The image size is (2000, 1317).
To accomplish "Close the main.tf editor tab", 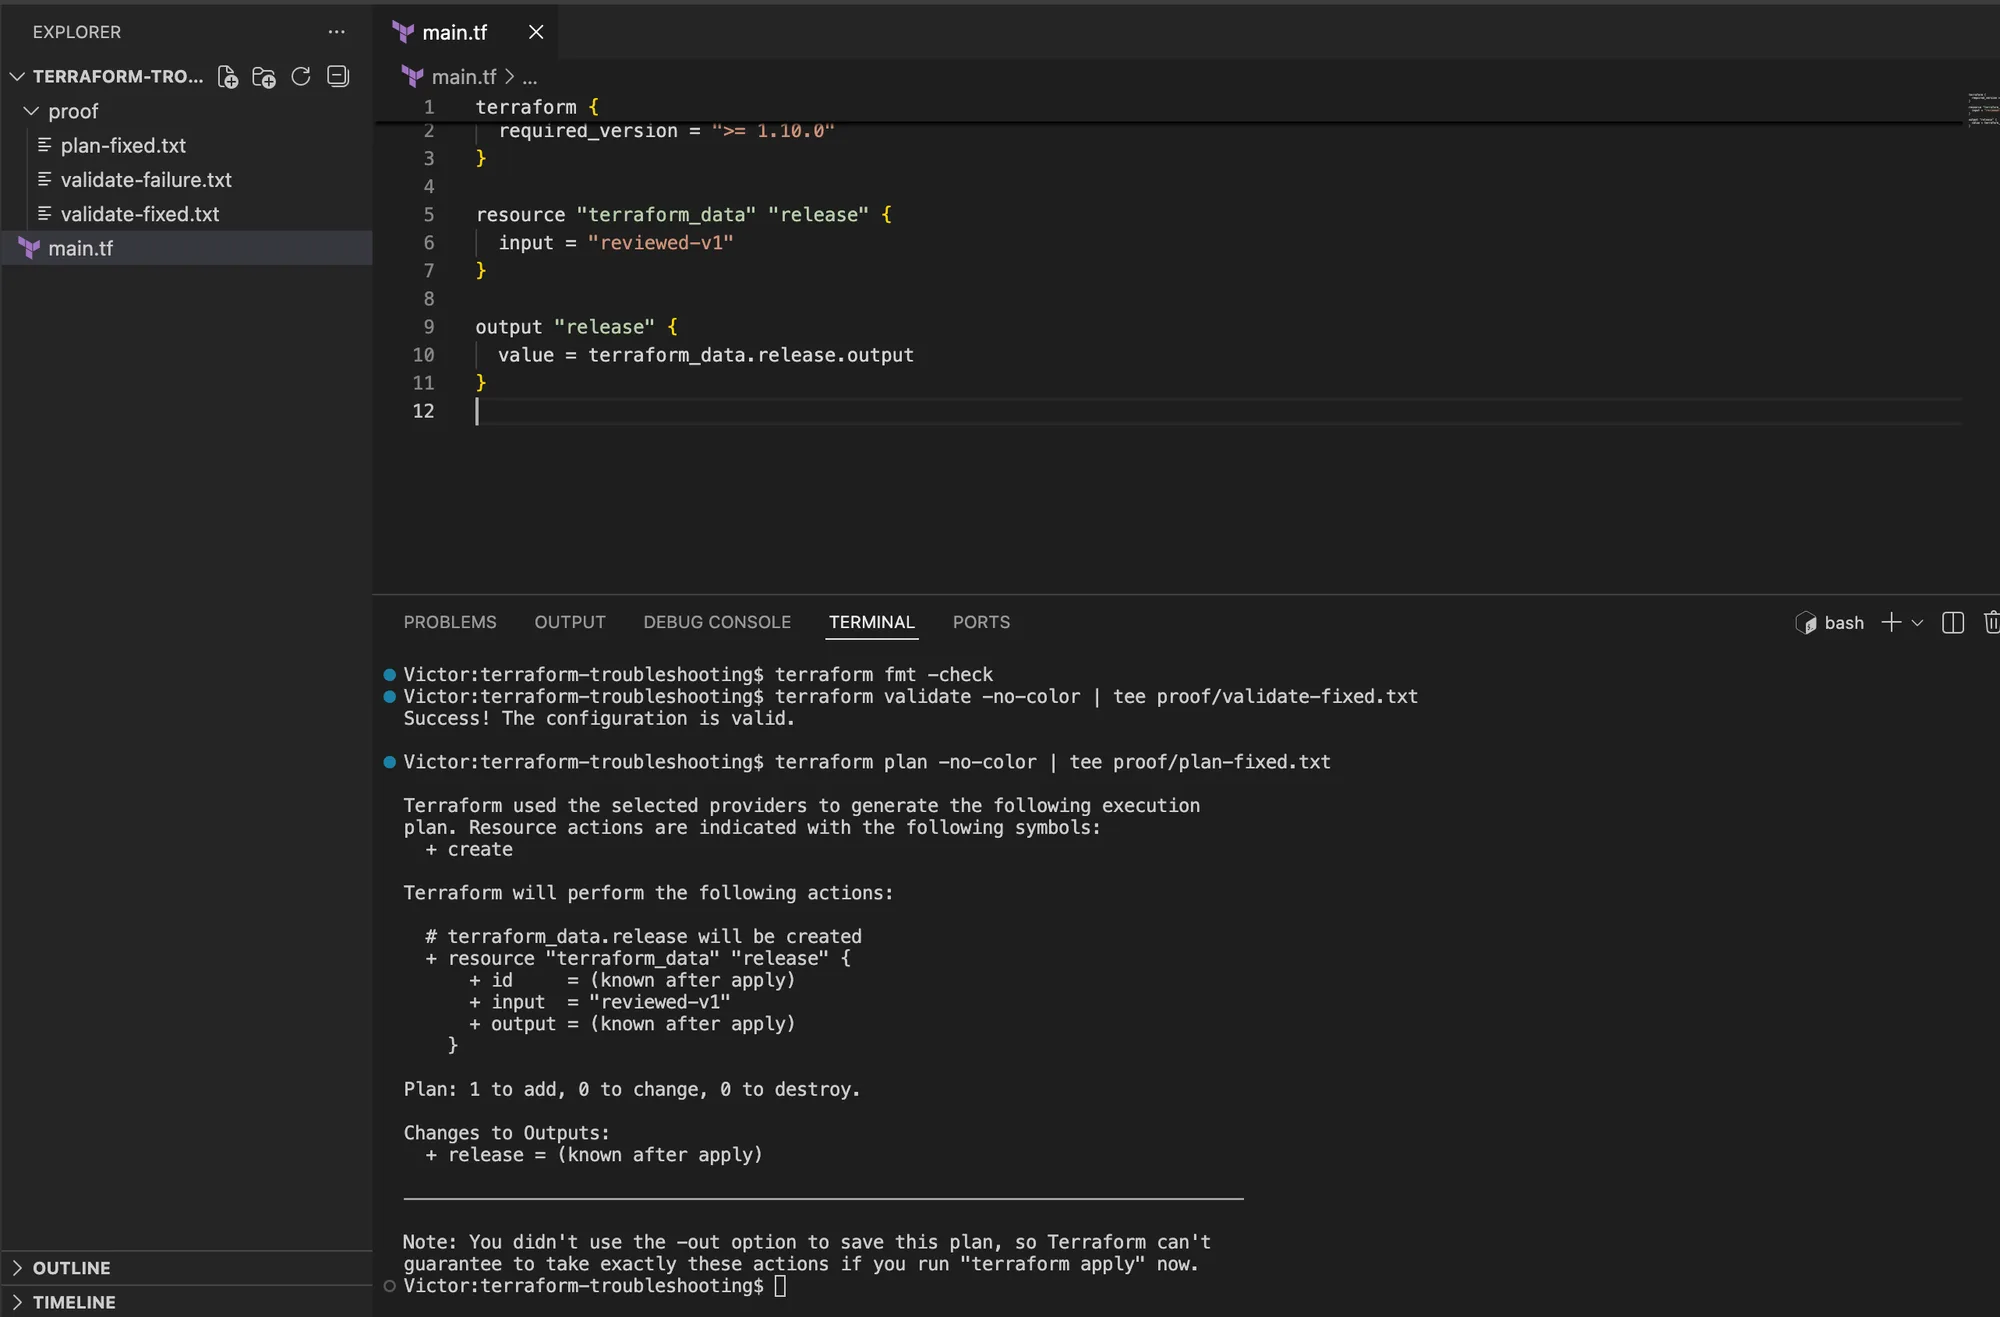I will pyautogui.click(x=536, y=32).
